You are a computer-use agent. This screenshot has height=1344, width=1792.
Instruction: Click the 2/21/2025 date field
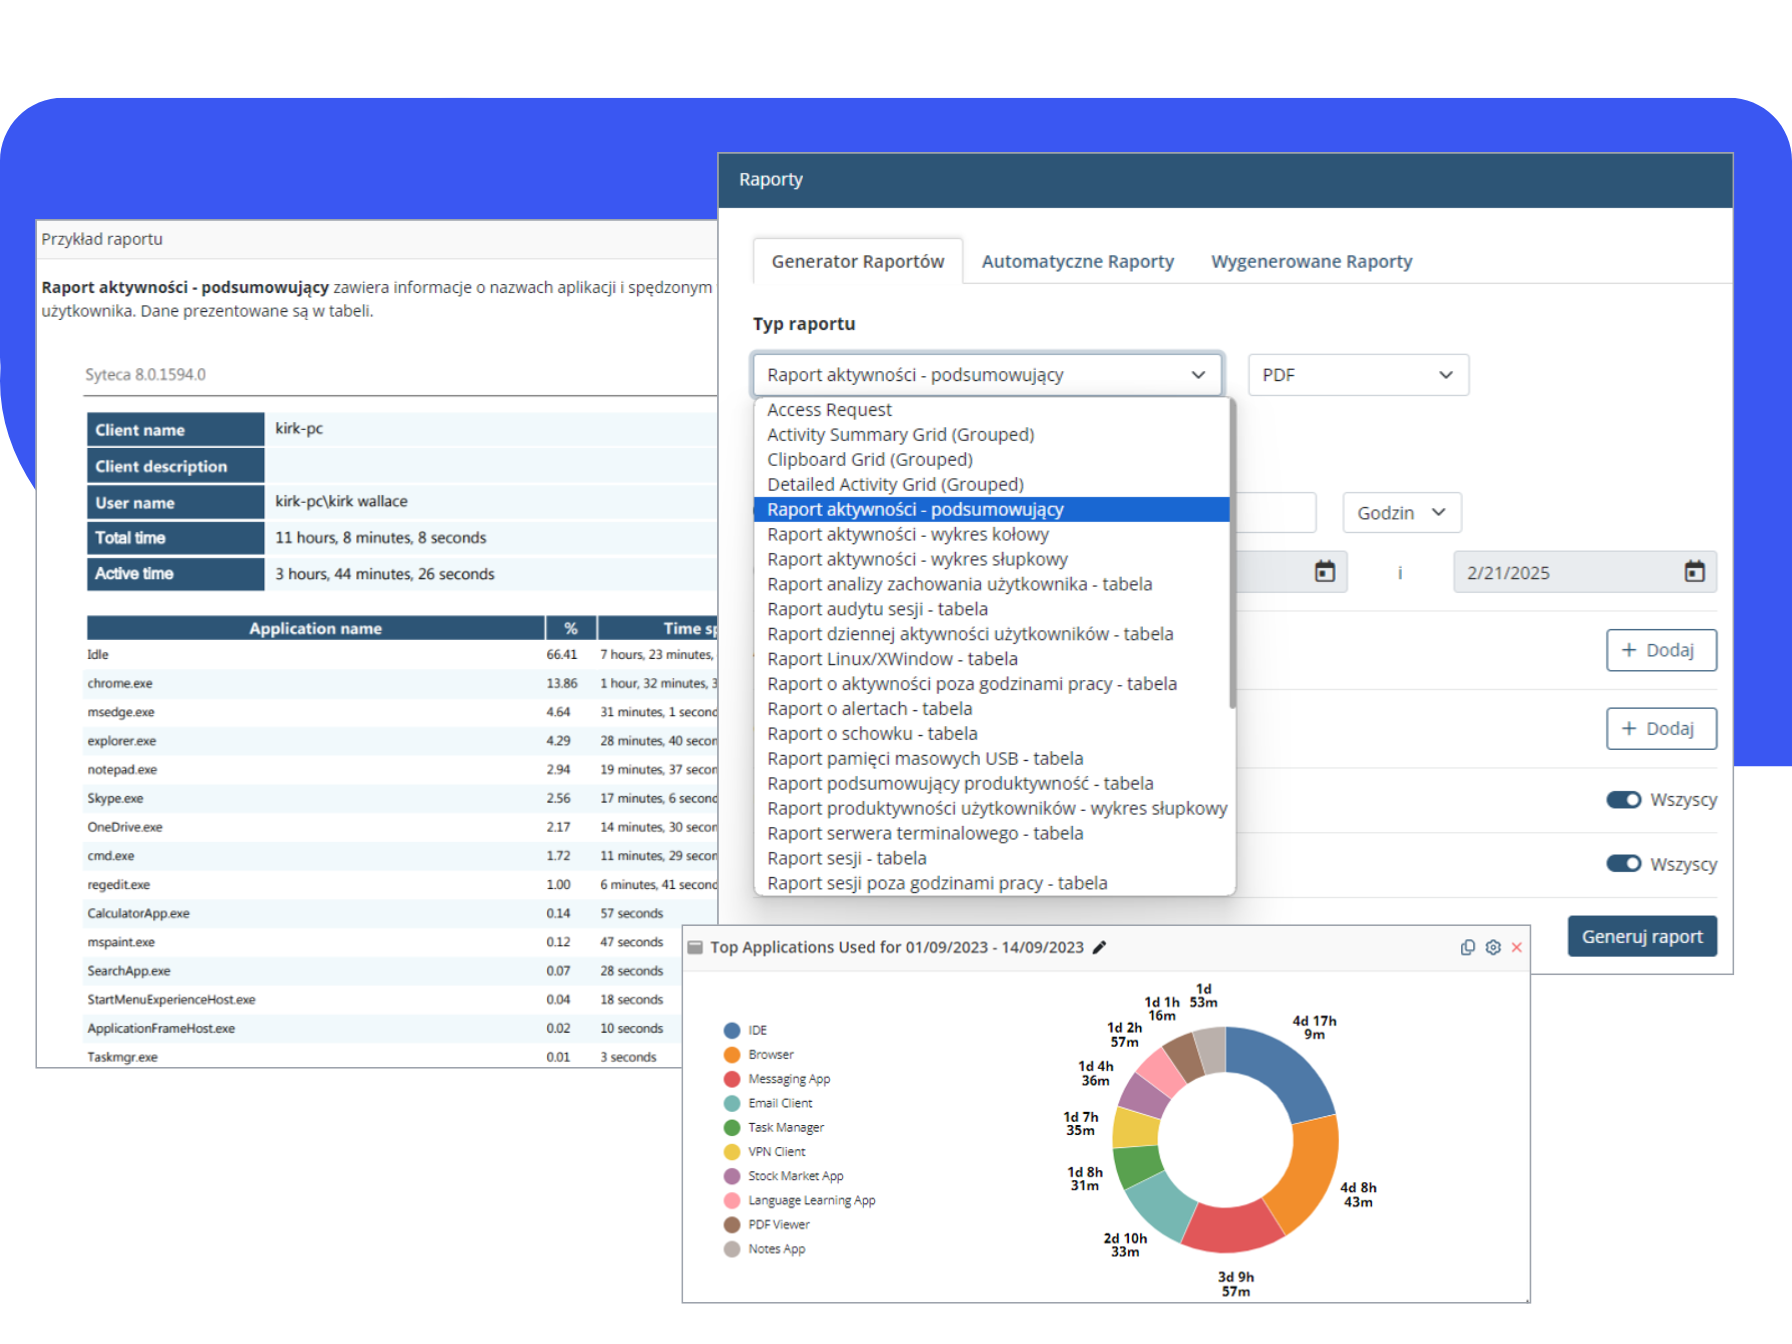tap(1565, 573)
